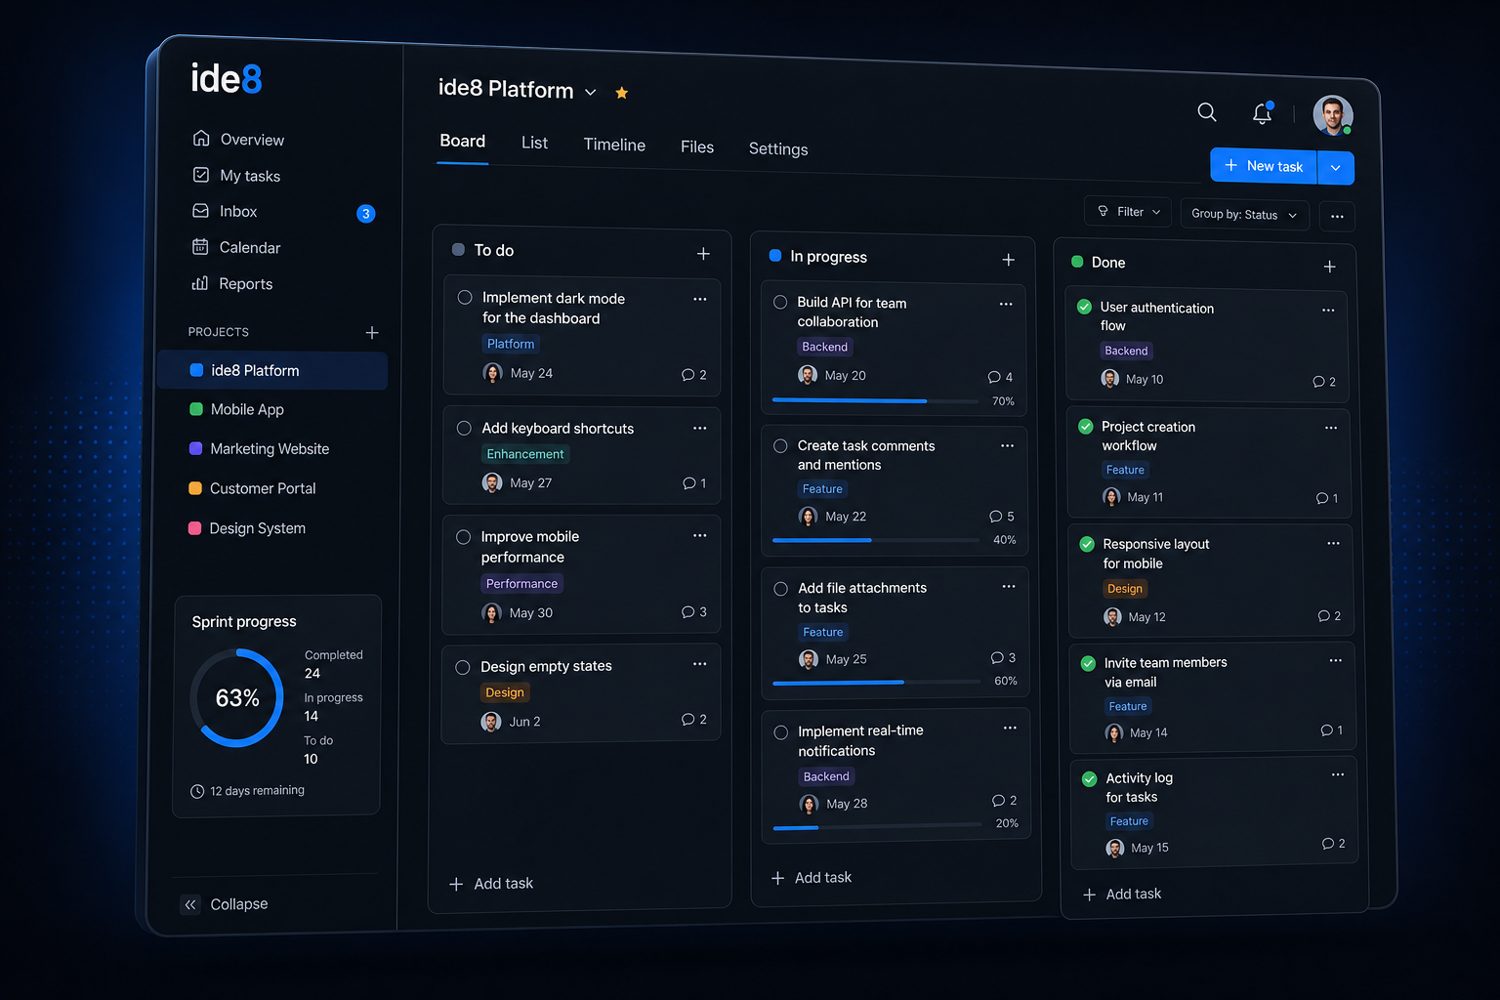Click the 63% sprint progress ring
Image resolution: width=1500 pixels, height=1000 pixels.
[237, 698]
